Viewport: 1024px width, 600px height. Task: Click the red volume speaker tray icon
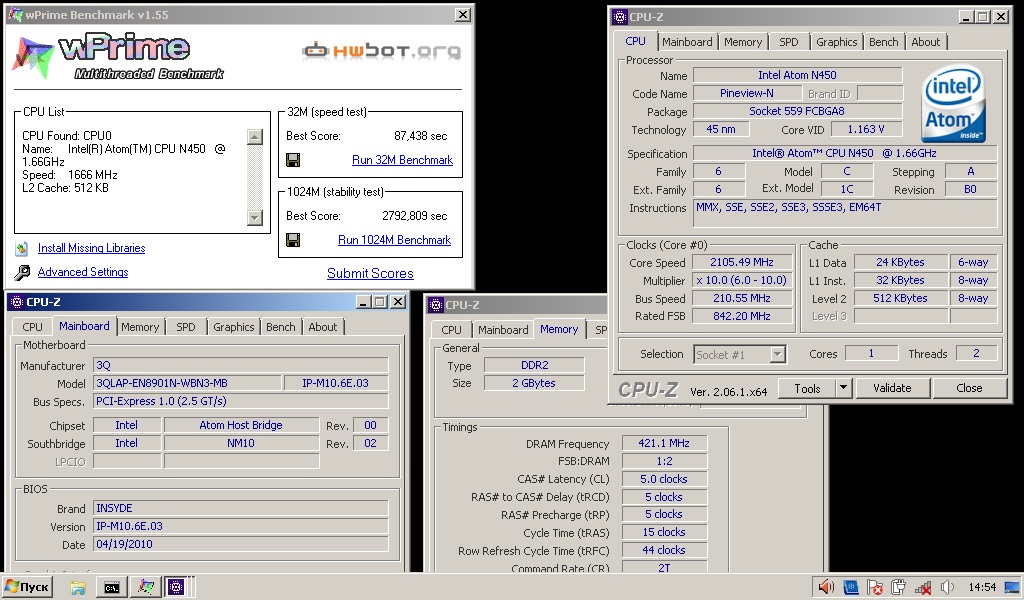tap(826, 587)
